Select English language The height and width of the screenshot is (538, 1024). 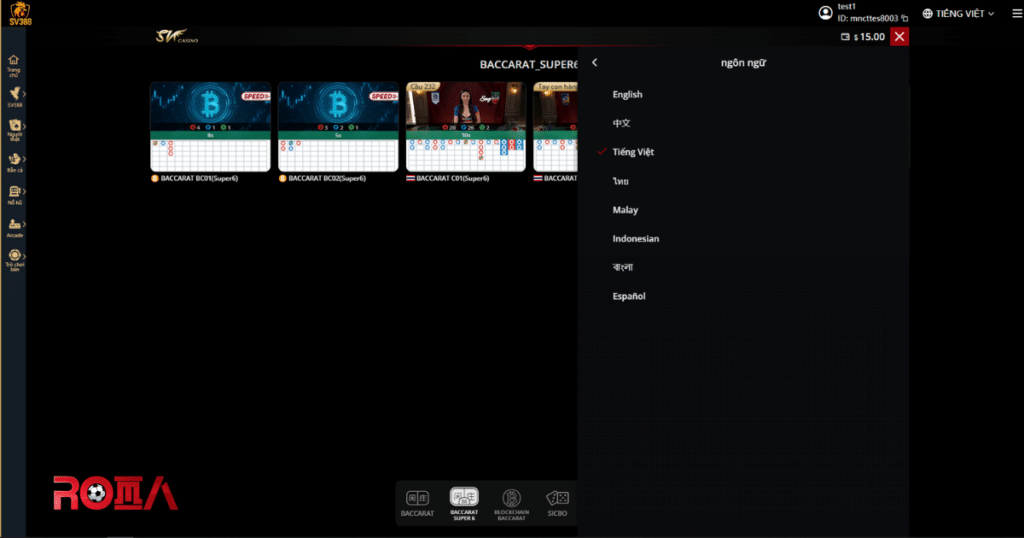point(627,94)
